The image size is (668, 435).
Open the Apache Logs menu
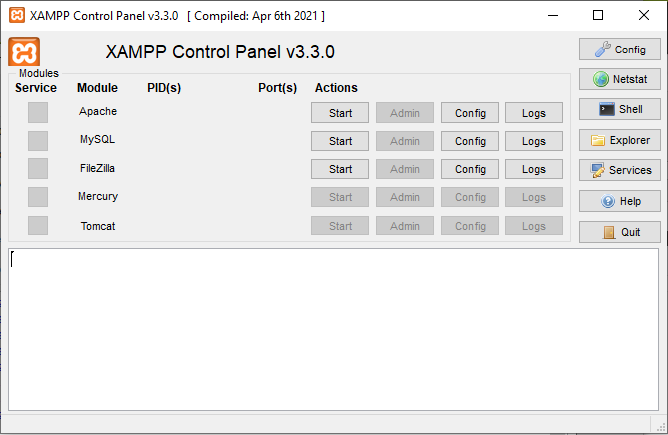click(534, 113)
